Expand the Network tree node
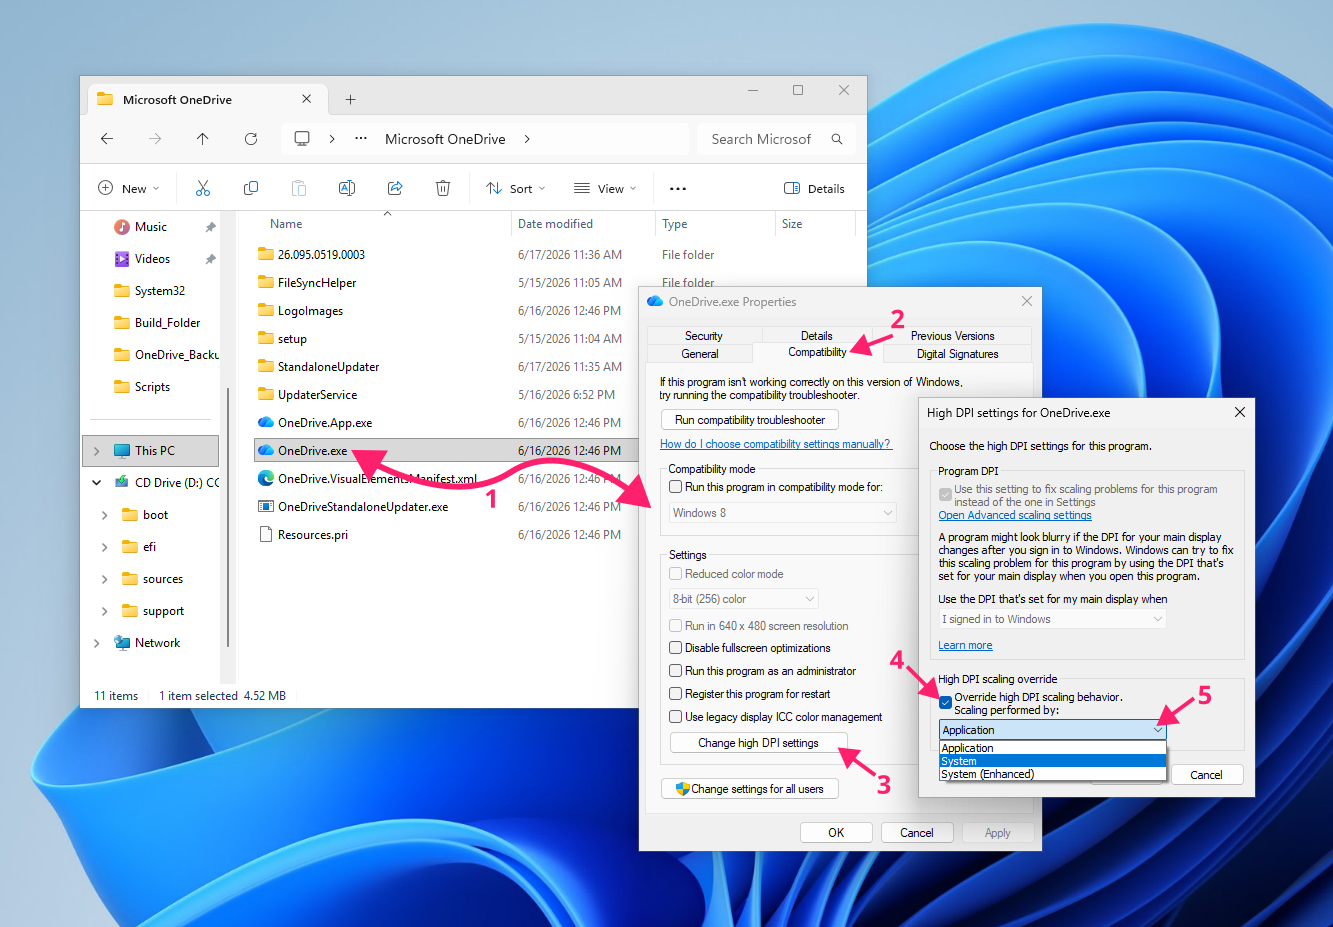Image resolution: width=1333 pixels, height=927 pixels. click(97, 643)
